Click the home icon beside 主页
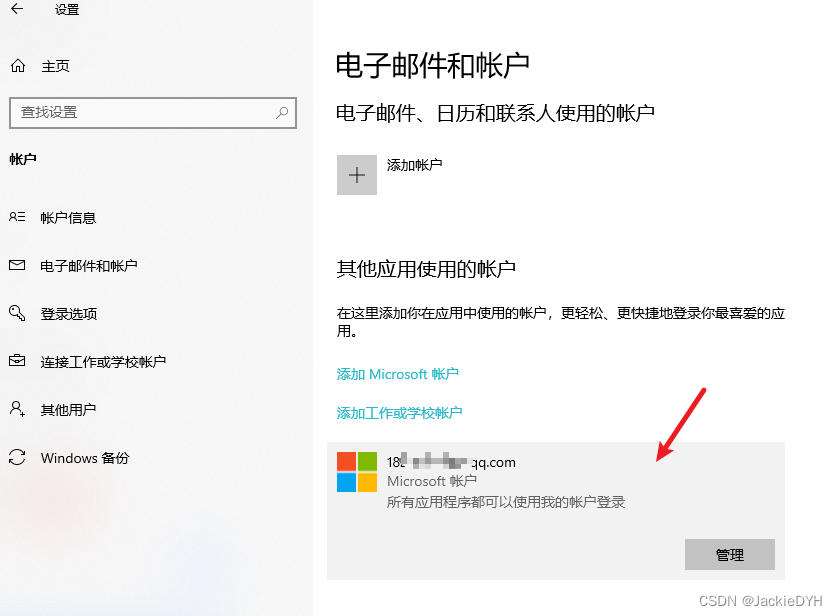837x616 pixels. [18, 66]
